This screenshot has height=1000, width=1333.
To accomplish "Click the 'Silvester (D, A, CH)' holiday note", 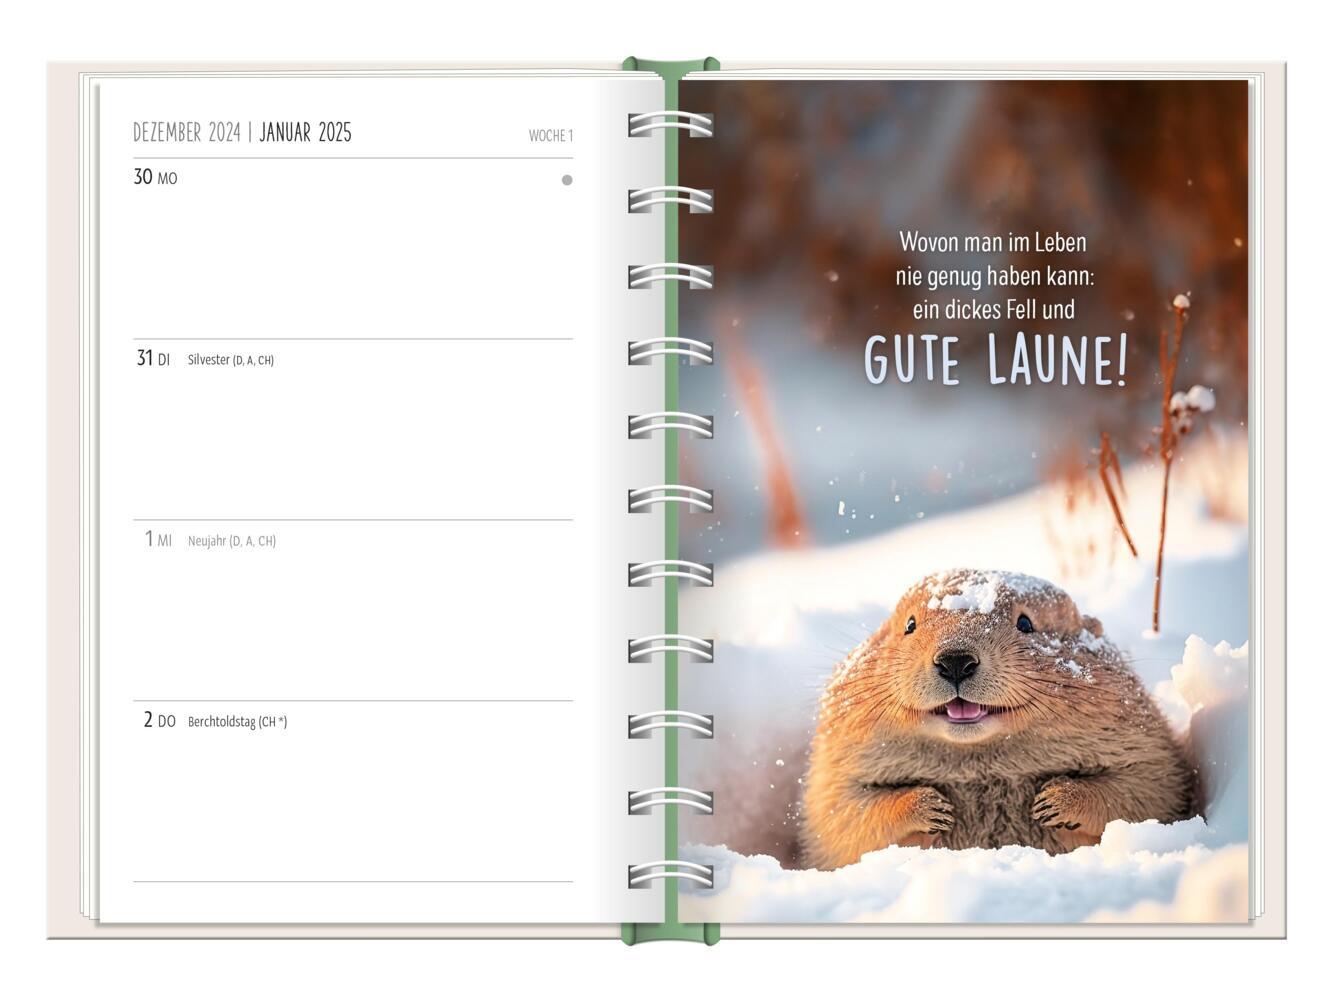I will point(231,360).
